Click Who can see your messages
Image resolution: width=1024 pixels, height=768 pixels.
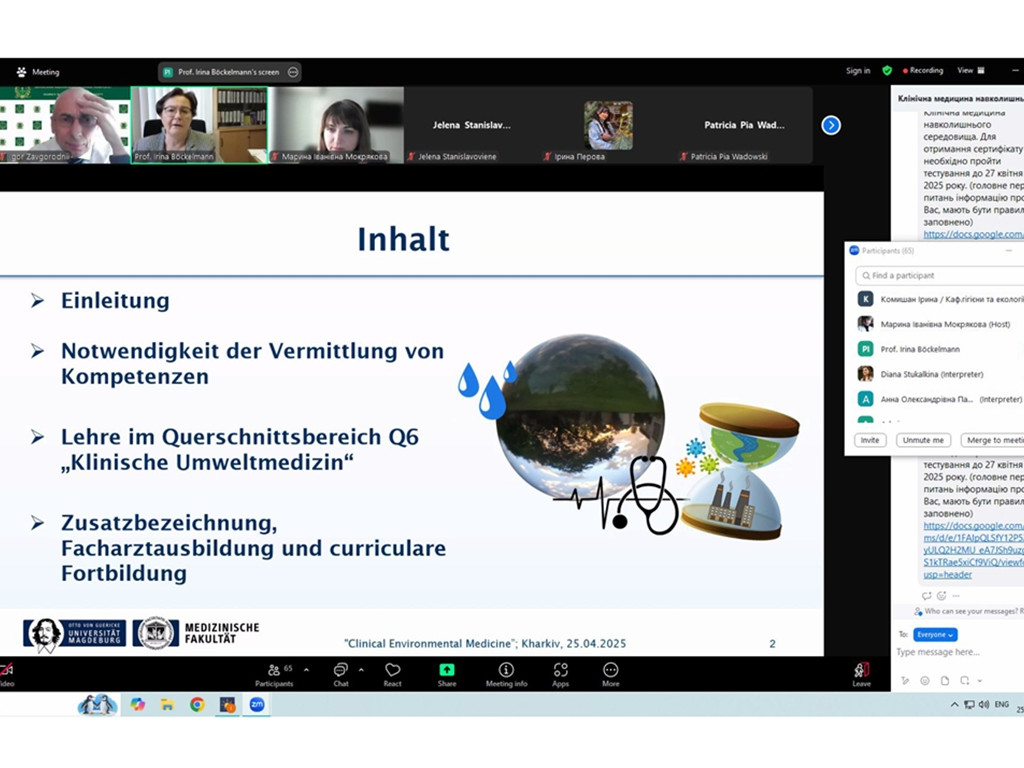[x=969, y=611]
